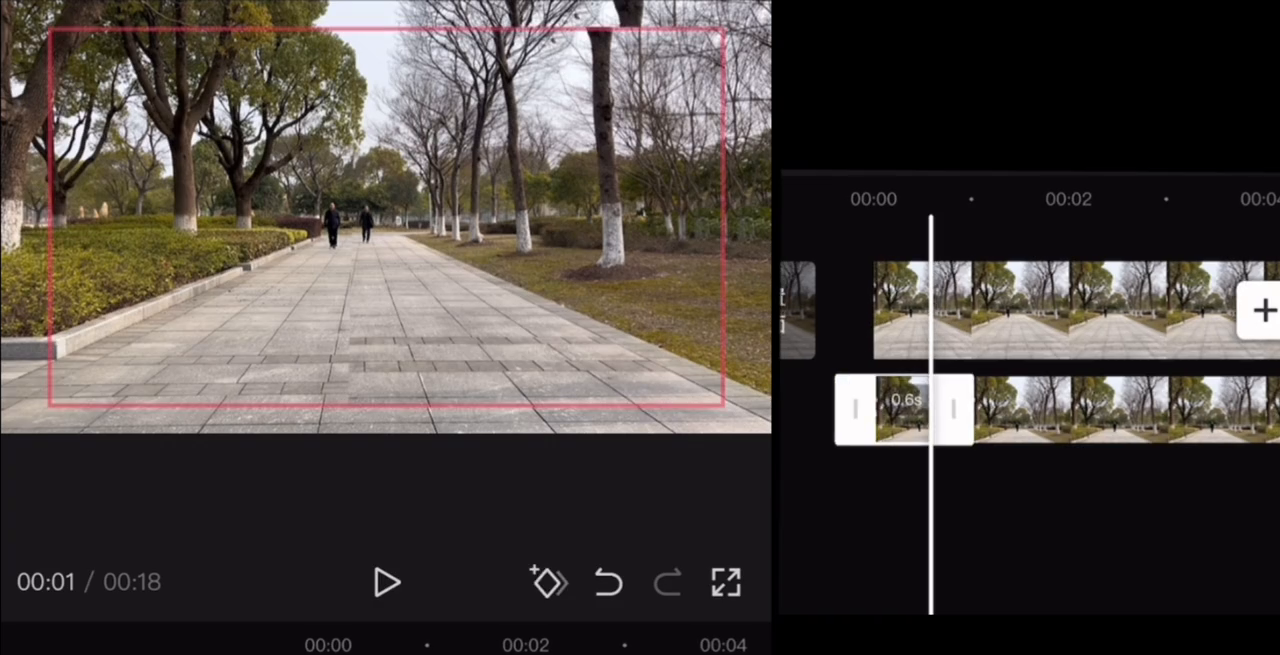Expand the preview to fullscreen
Screen dimensions: 1280x655
[x=726, y=582]
